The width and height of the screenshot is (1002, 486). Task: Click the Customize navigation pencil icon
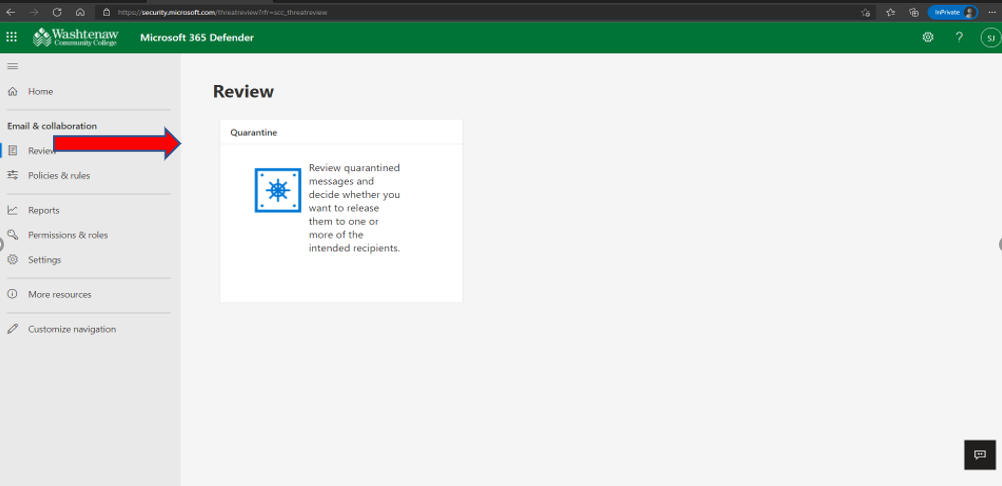tap(12, 330)
